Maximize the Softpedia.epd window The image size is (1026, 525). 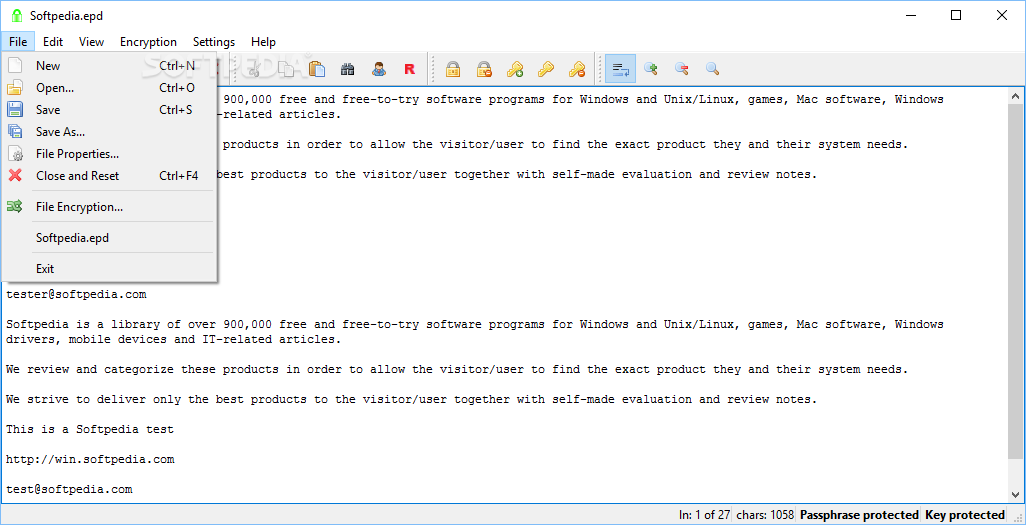956,16
